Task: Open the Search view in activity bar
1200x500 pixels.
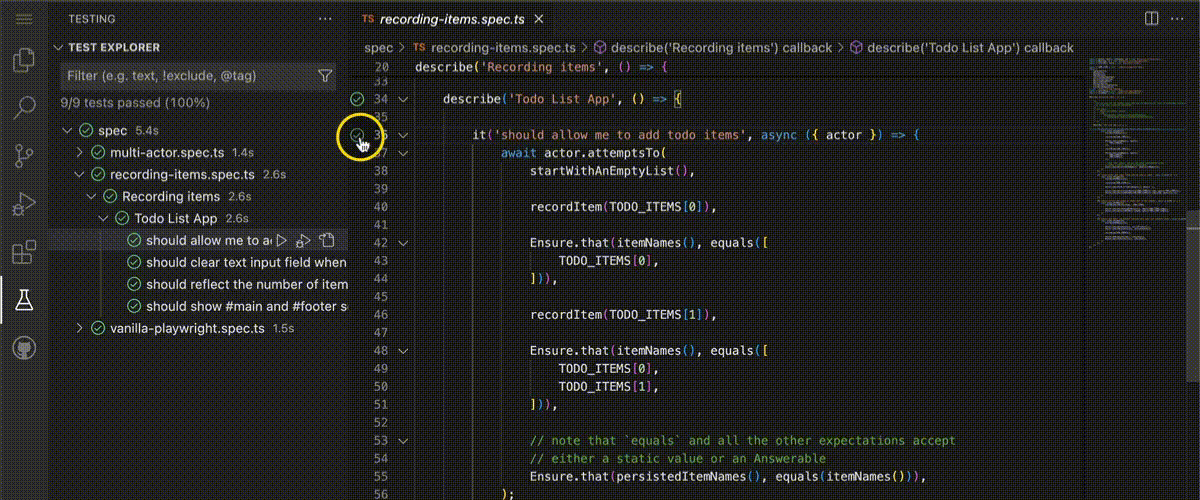Action: click(x=24, y=107)
